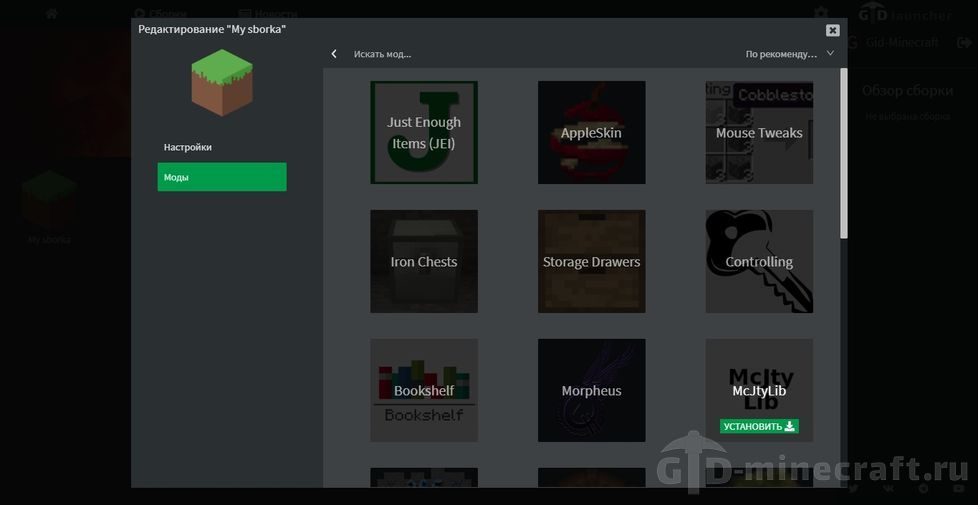Open the Morpheus mod tile
This screenshot has width=978, height=505.
point(591,390)
